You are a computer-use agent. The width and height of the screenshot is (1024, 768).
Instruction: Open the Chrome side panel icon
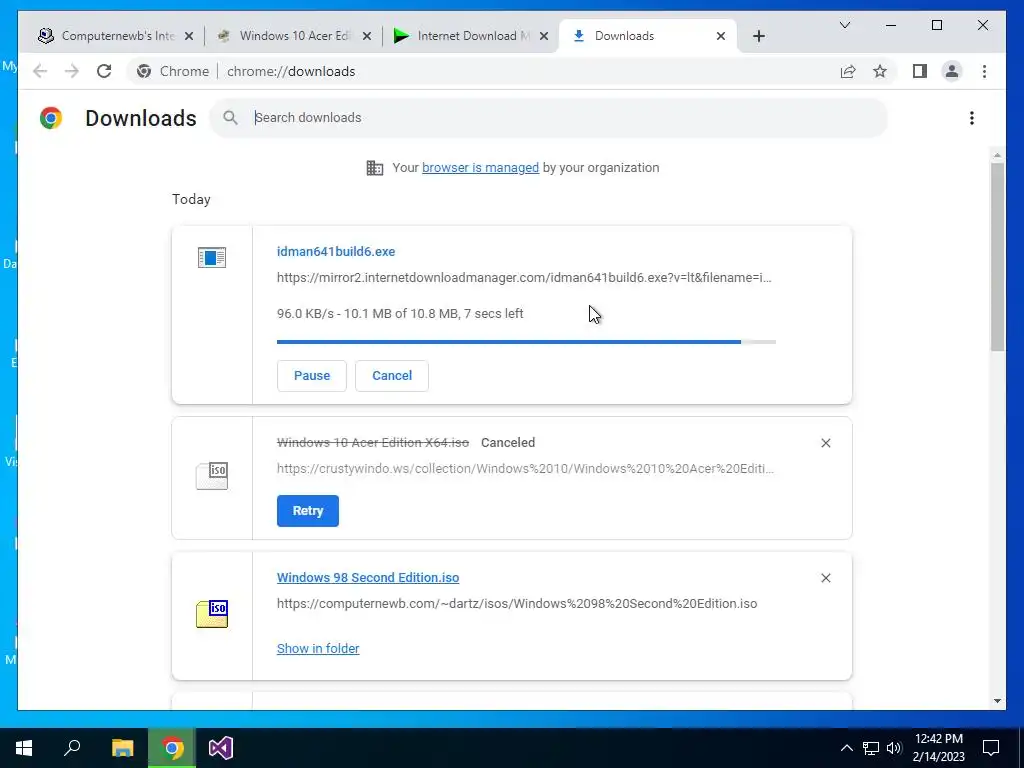920,71
